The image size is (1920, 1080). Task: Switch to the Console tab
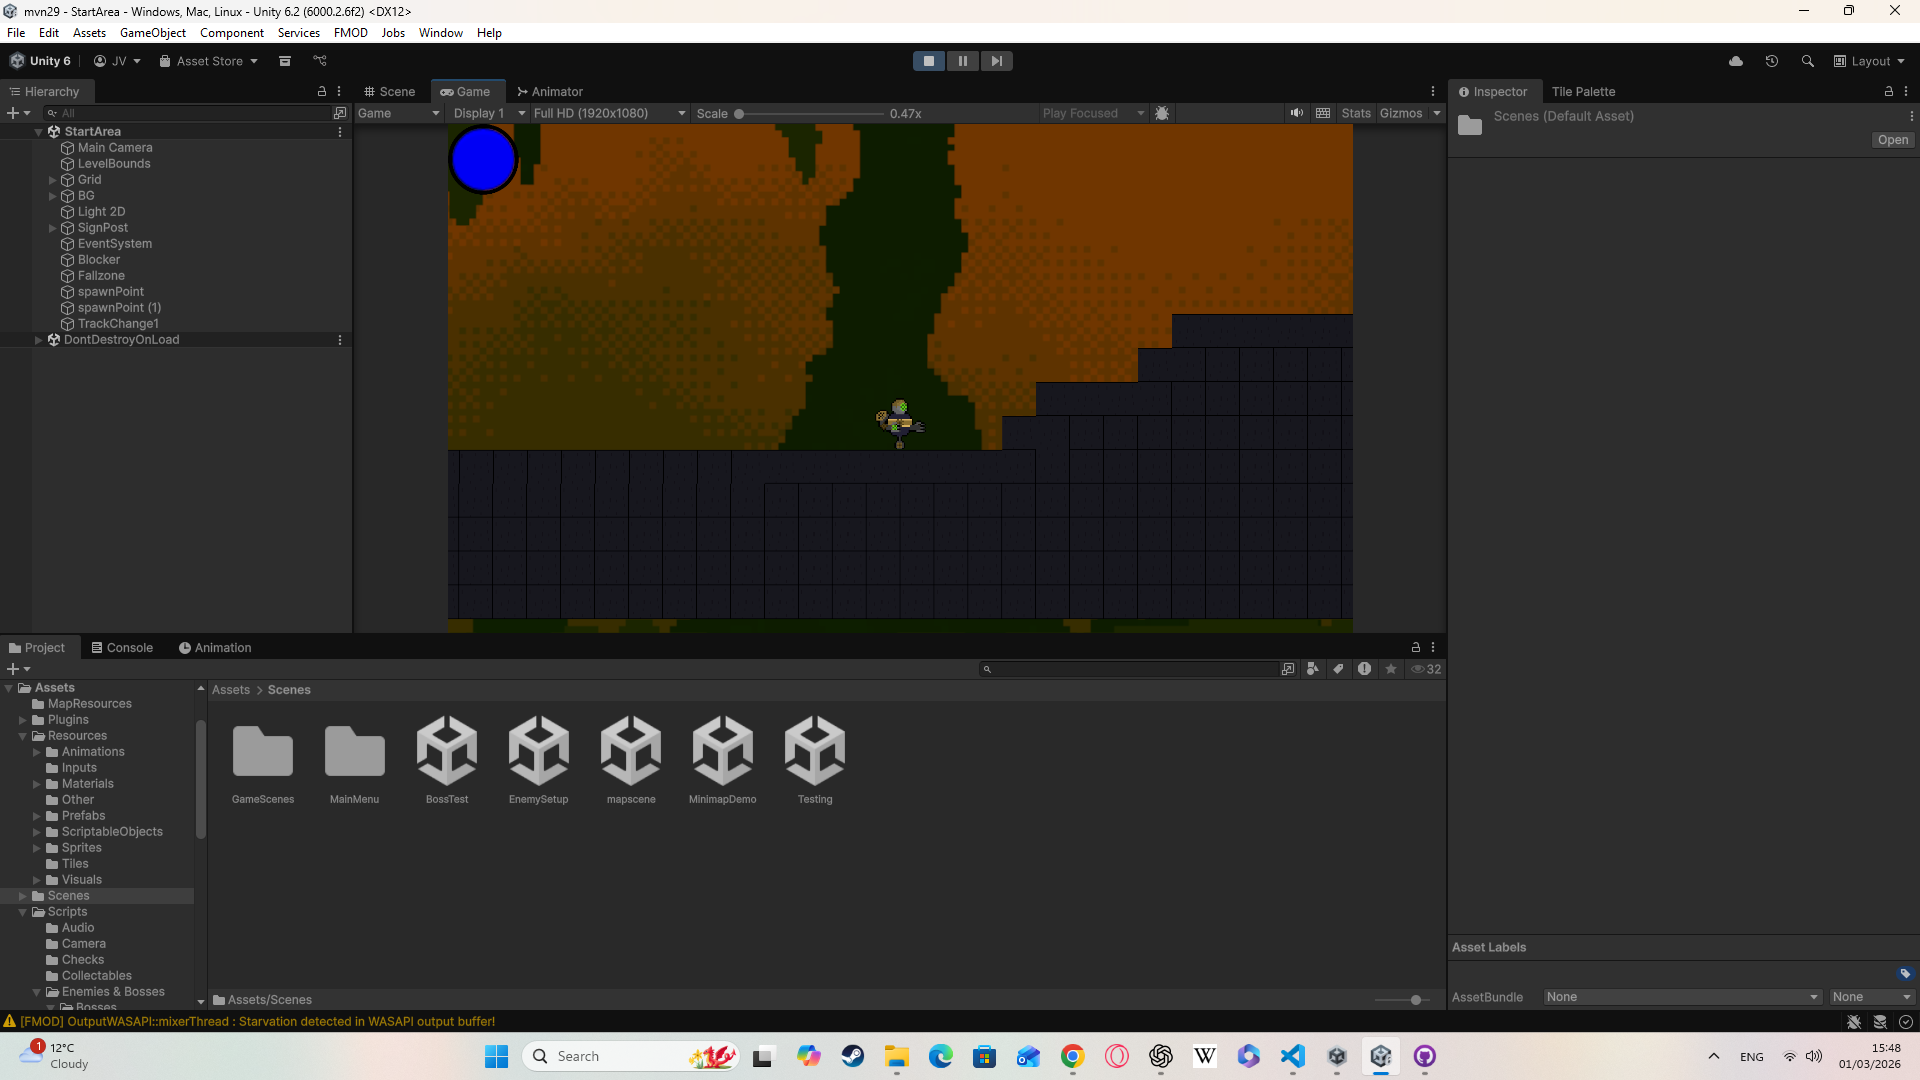122,648
